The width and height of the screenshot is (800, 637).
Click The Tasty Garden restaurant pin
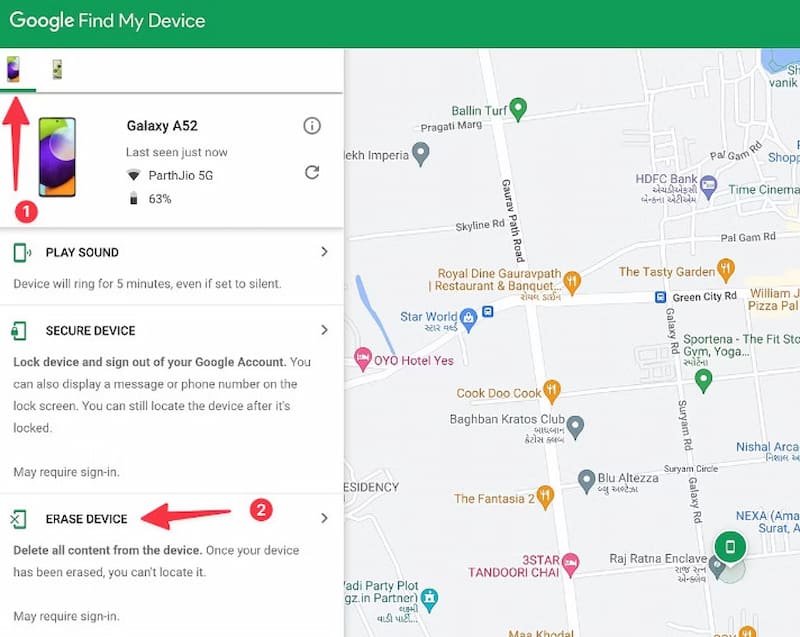click(726, 270)
